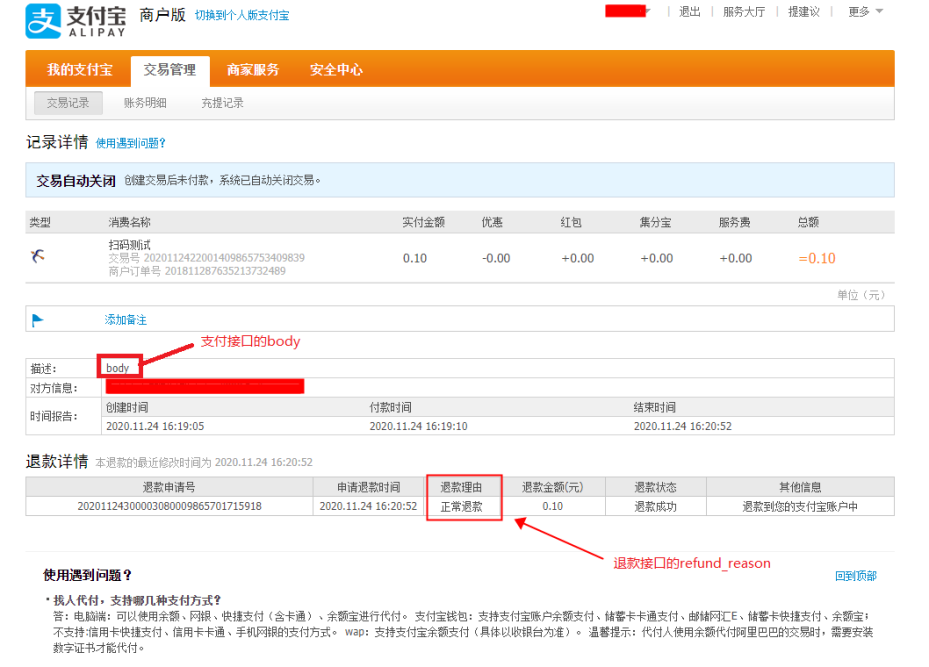Click the 使用遇到问题? link near 记录详情
929x667 pixels.
[x=127, y=143]
